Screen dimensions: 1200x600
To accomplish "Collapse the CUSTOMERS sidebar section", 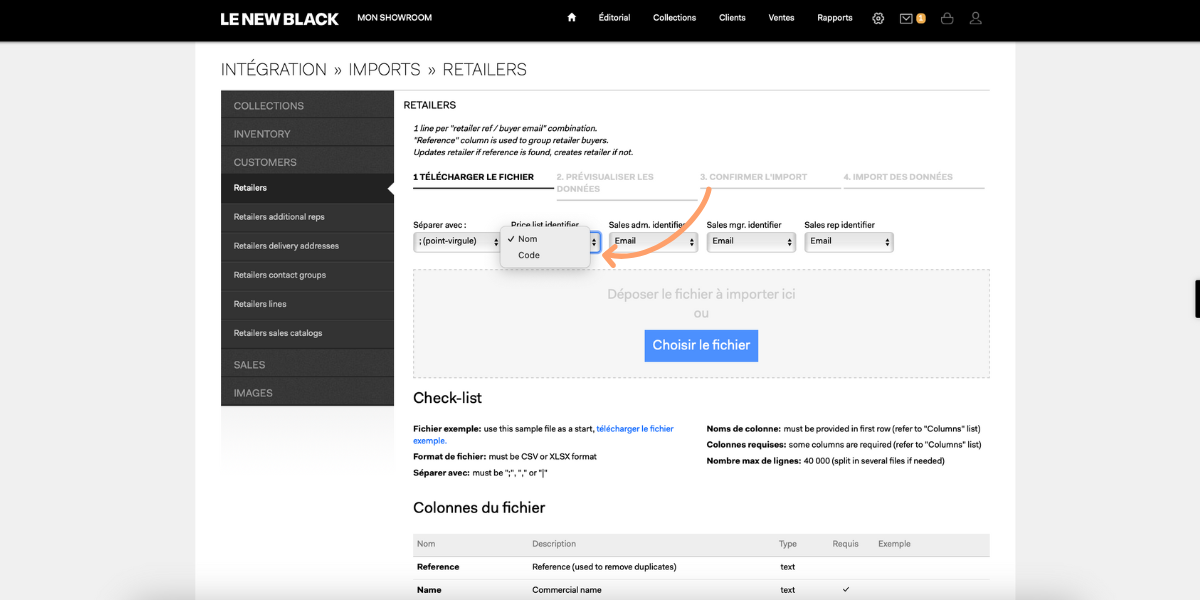I will (x=307, y=161).
